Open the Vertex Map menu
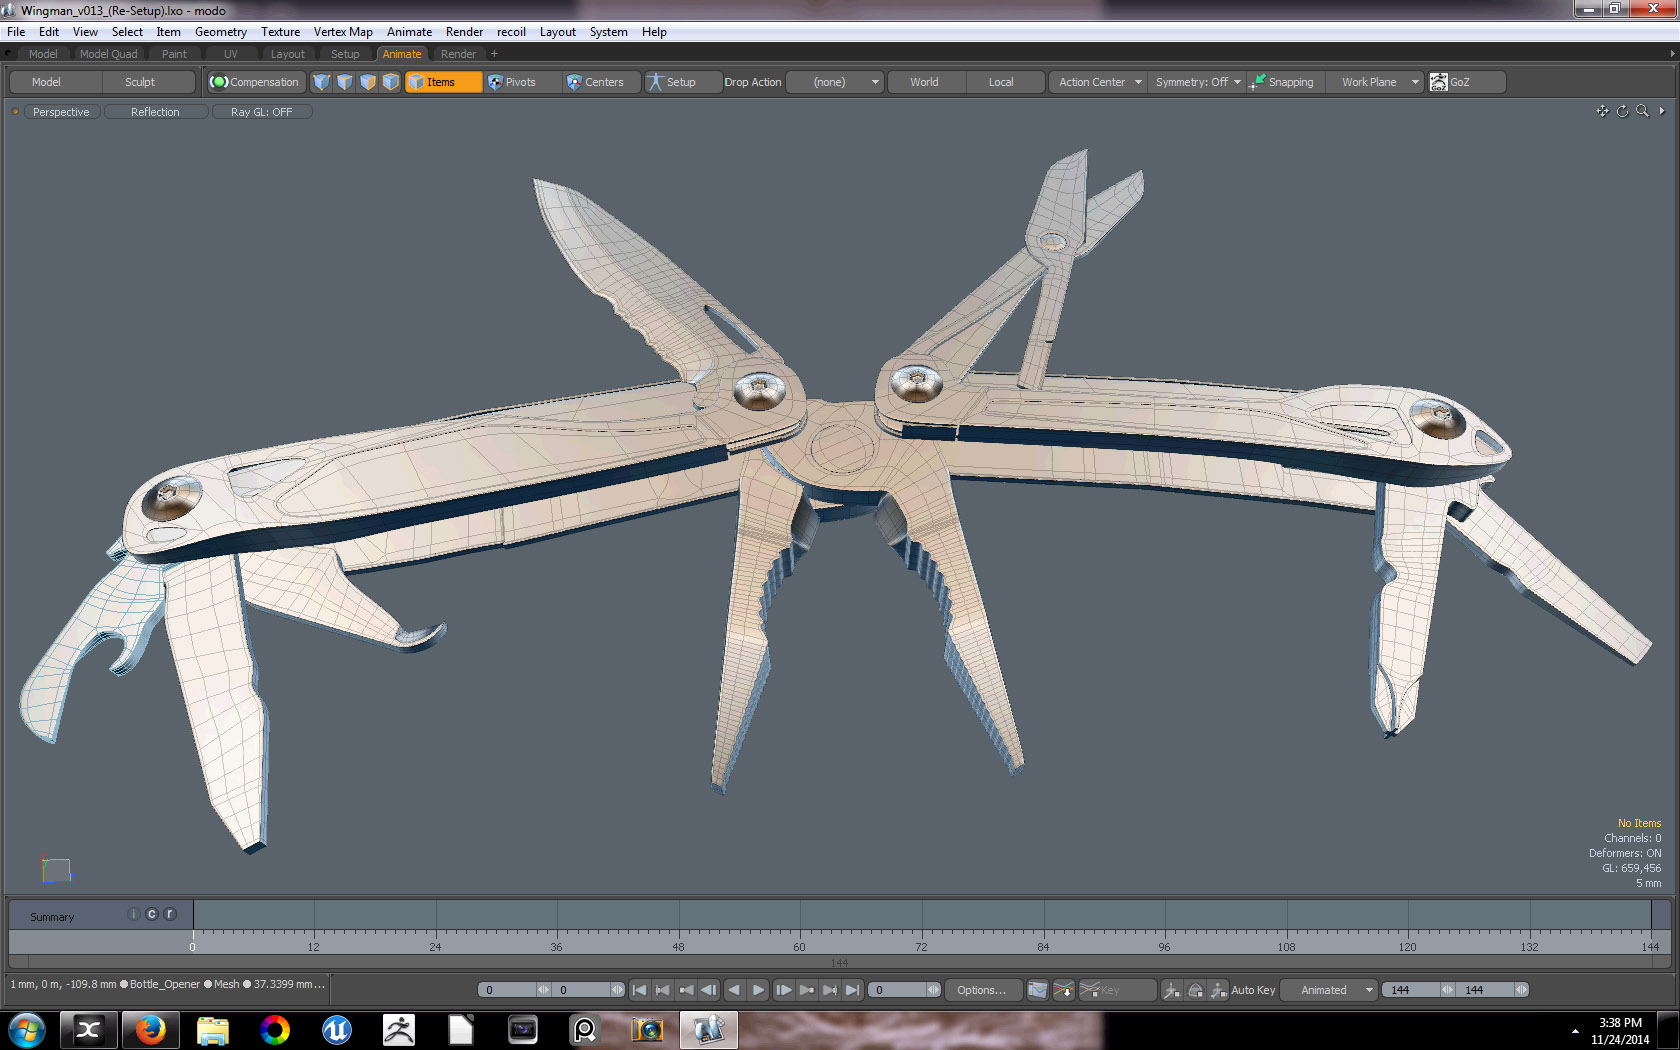 (343, 32)
